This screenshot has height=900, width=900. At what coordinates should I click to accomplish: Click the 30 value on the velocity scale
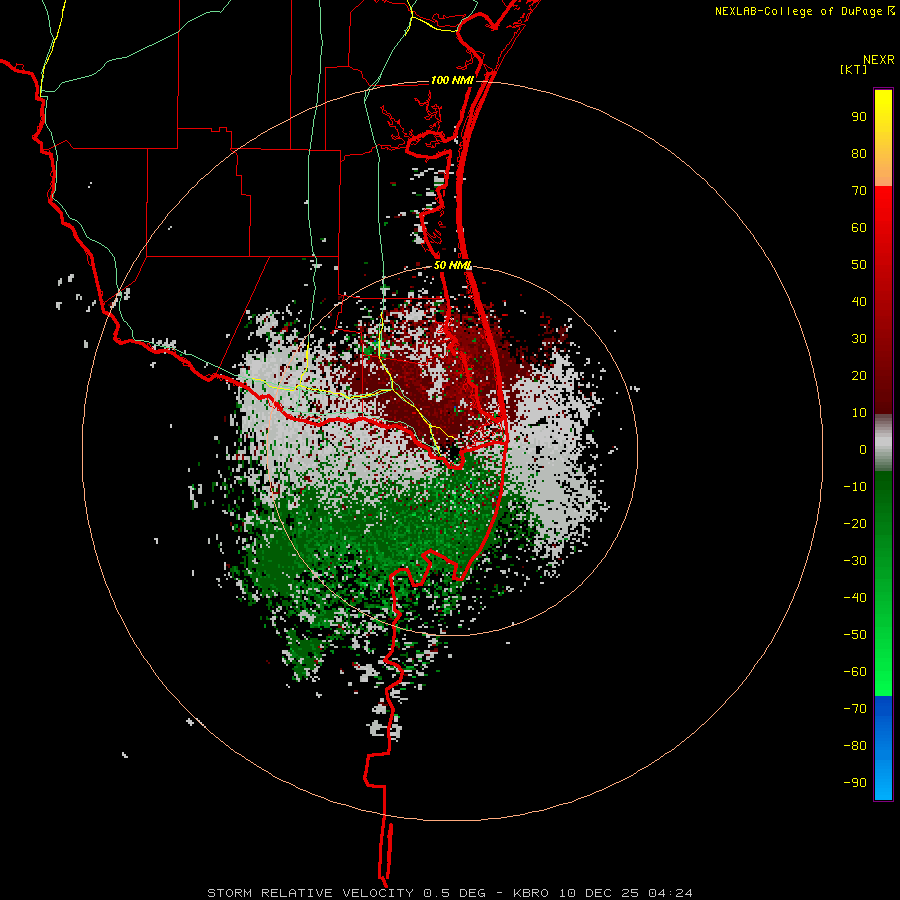tap(859, 339)
